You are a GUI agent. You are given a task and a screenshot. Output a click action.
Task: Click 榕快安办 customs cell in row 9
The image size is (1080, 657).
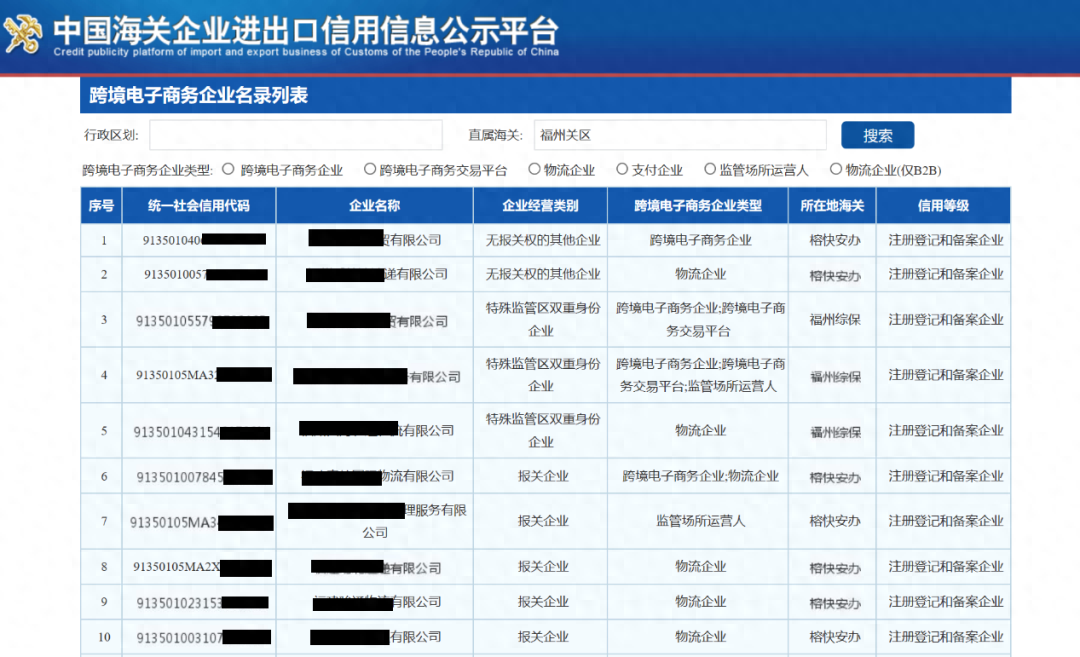tap(835, 603)
